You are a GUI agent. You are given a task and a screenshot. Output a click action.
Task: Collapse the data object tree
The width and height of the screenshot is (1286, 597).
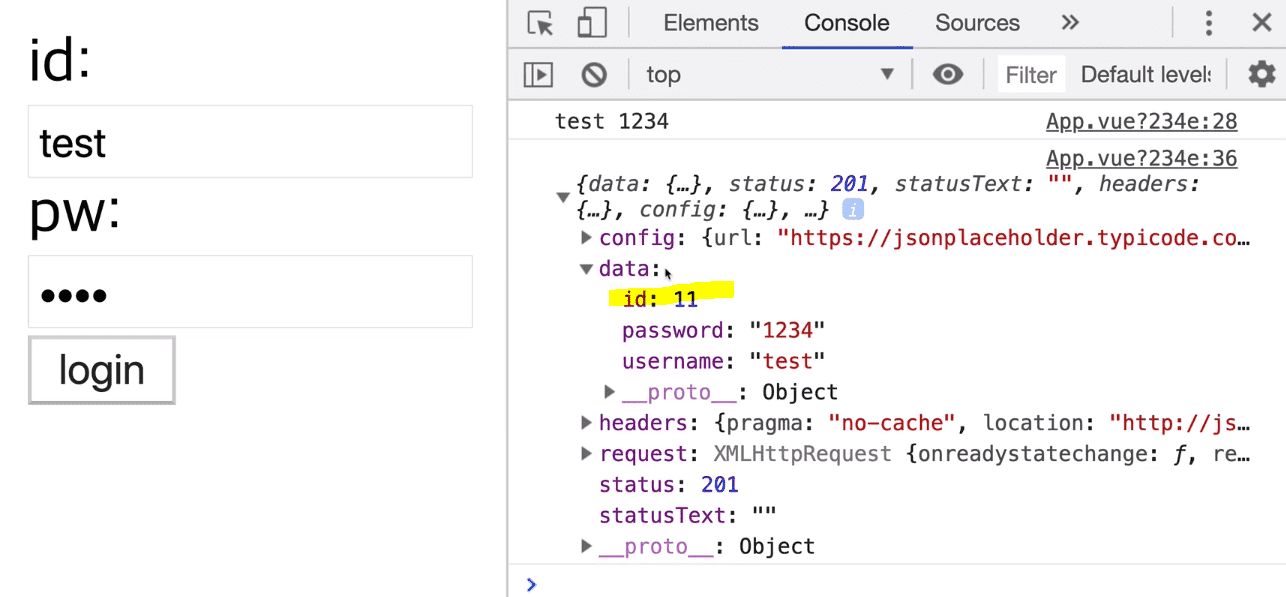point(587,269)
